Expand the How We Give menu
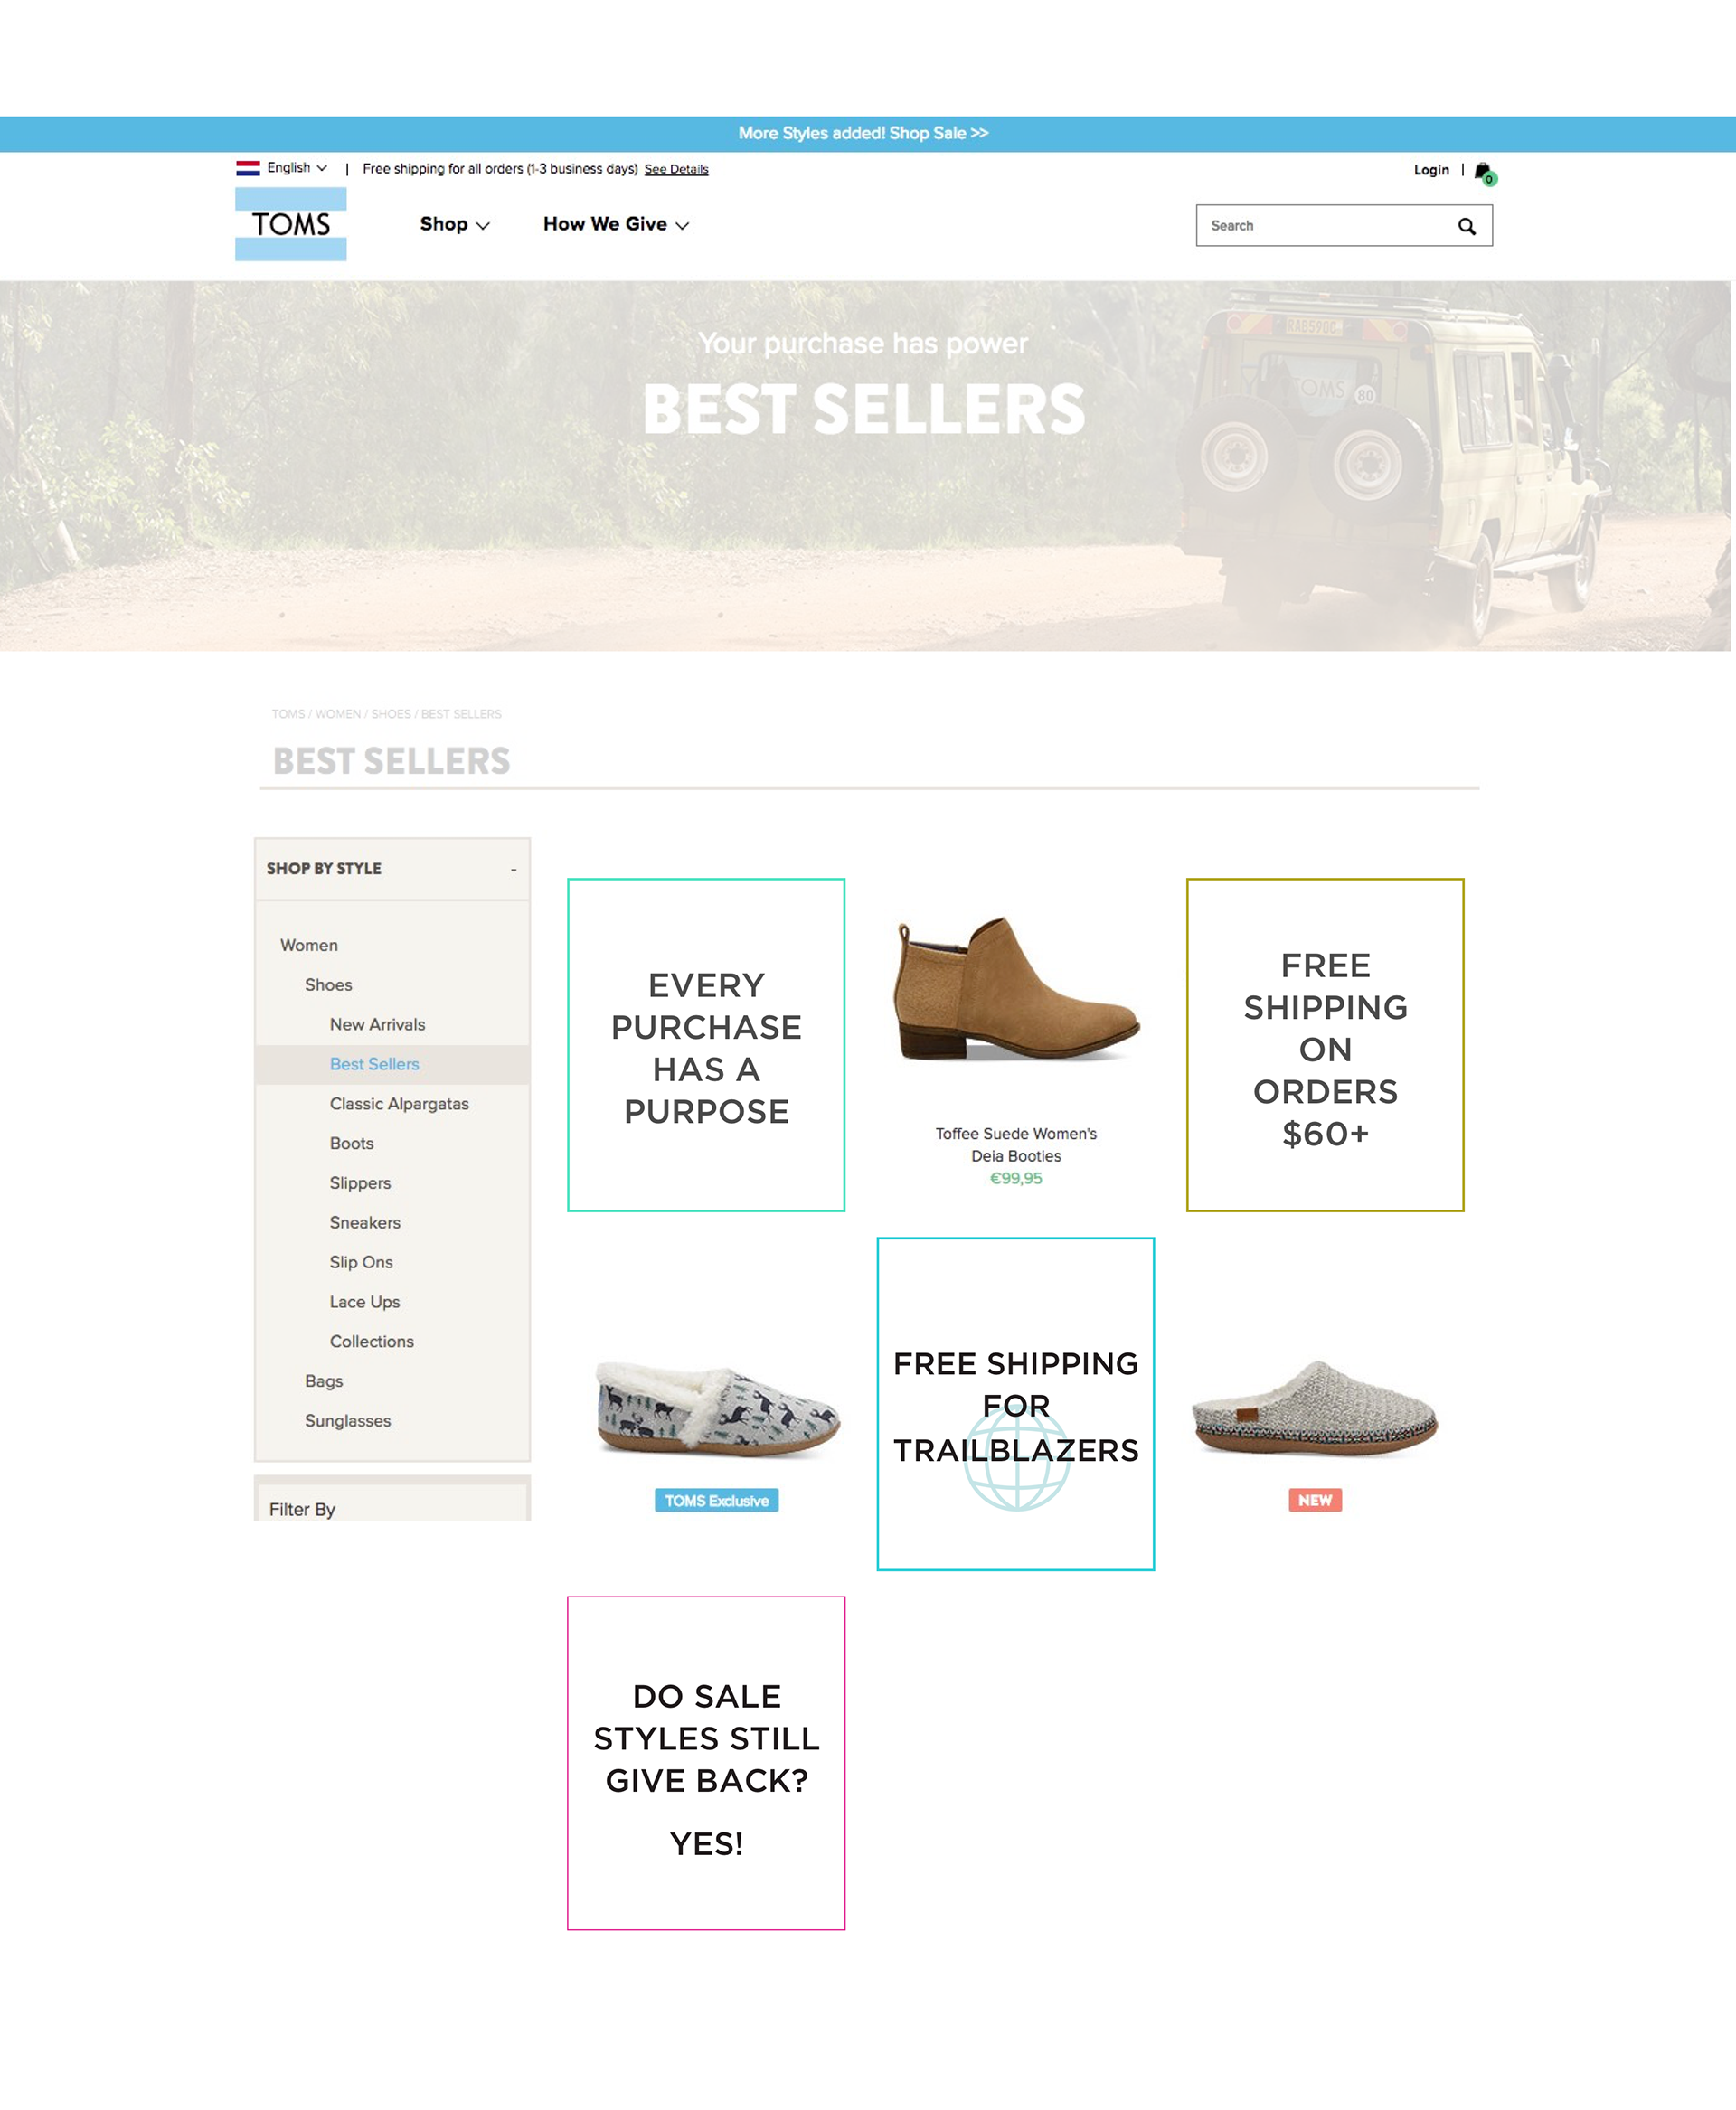 coord(616,224)
